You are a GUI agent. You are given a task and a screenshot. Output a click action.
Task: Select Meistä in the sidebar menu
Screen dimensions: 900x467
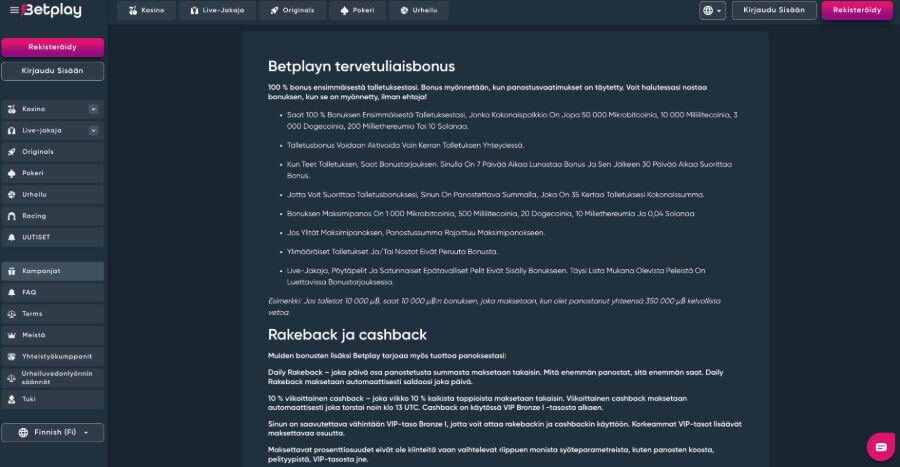53,335
